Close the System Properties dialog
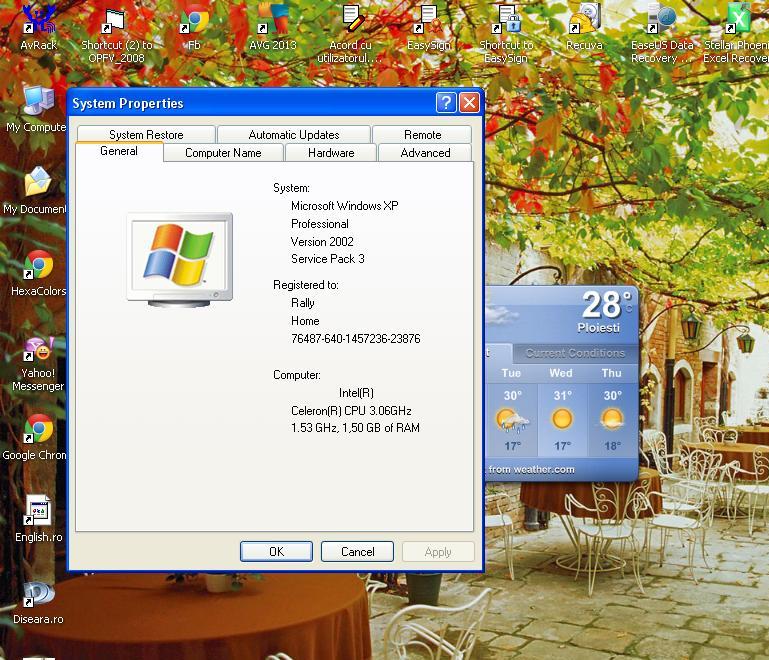Screen dimensions: 769x660 point(469,103)
